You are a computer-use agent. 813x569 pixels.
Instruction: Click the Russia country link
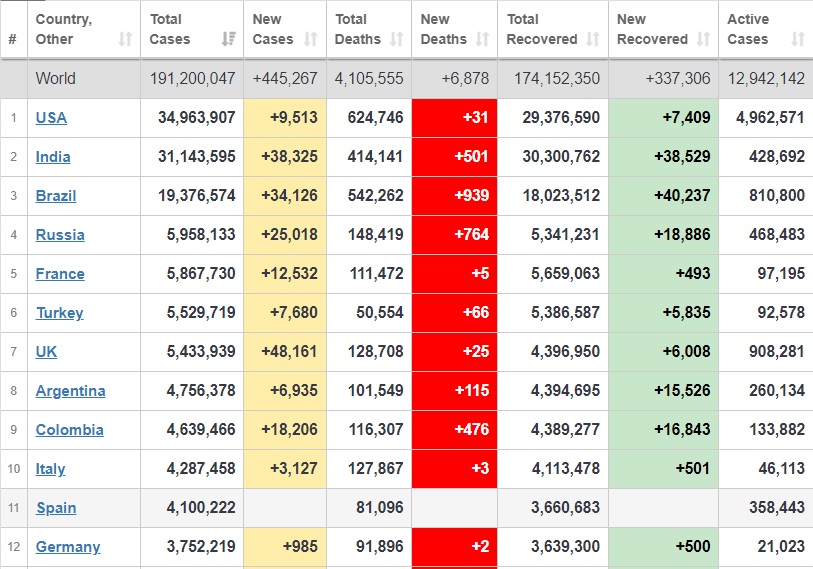pos(60,235)
